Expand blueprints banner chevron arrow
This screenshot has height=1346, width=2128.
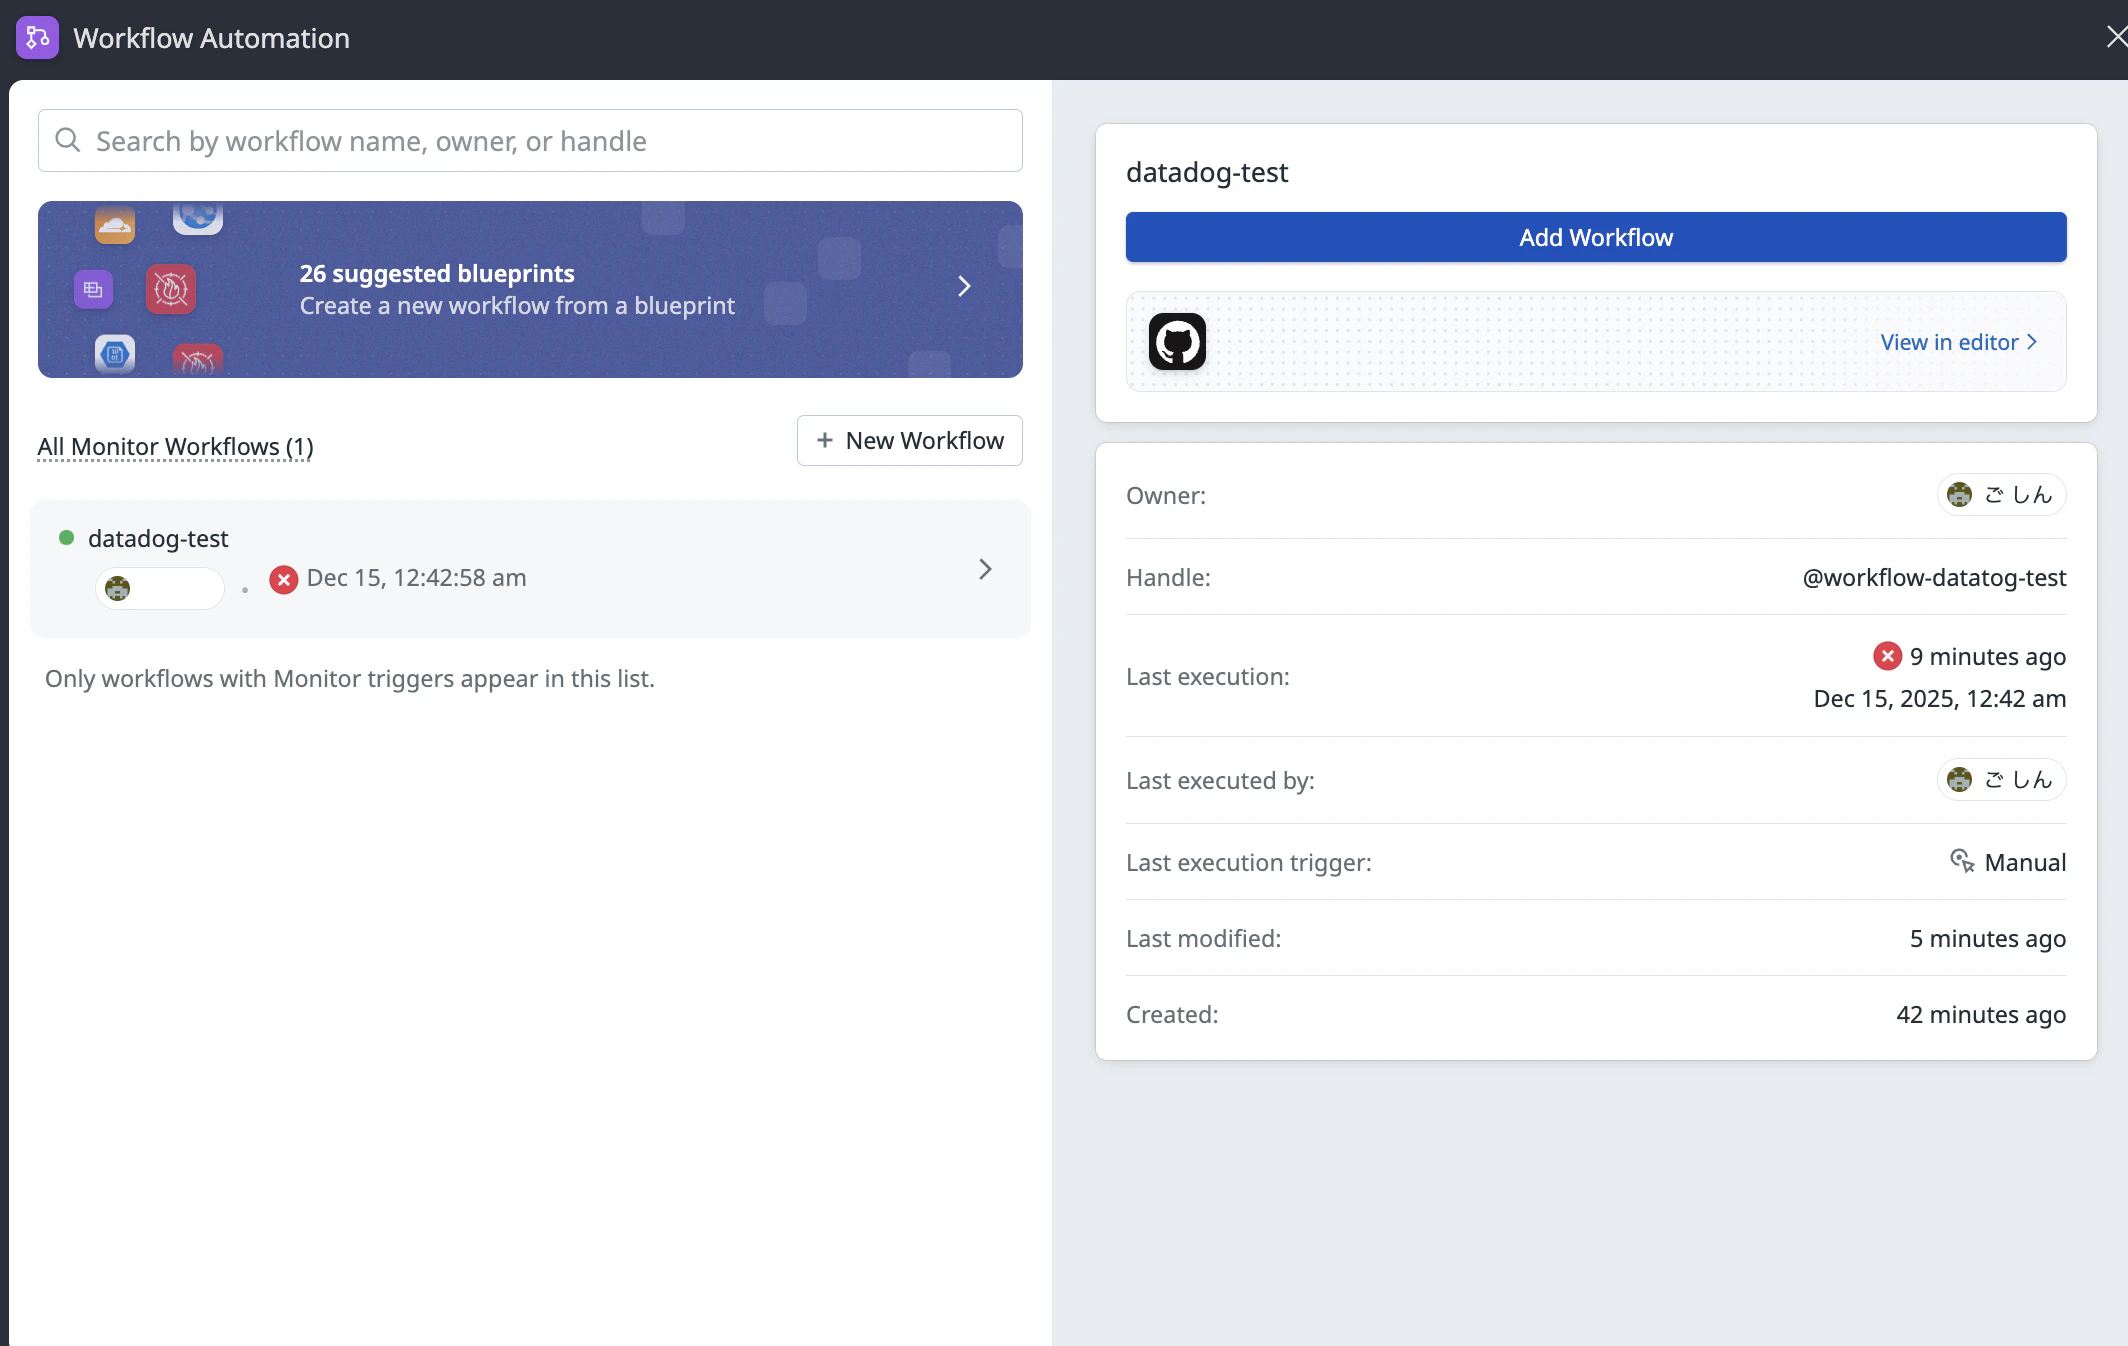pos(964,287)
